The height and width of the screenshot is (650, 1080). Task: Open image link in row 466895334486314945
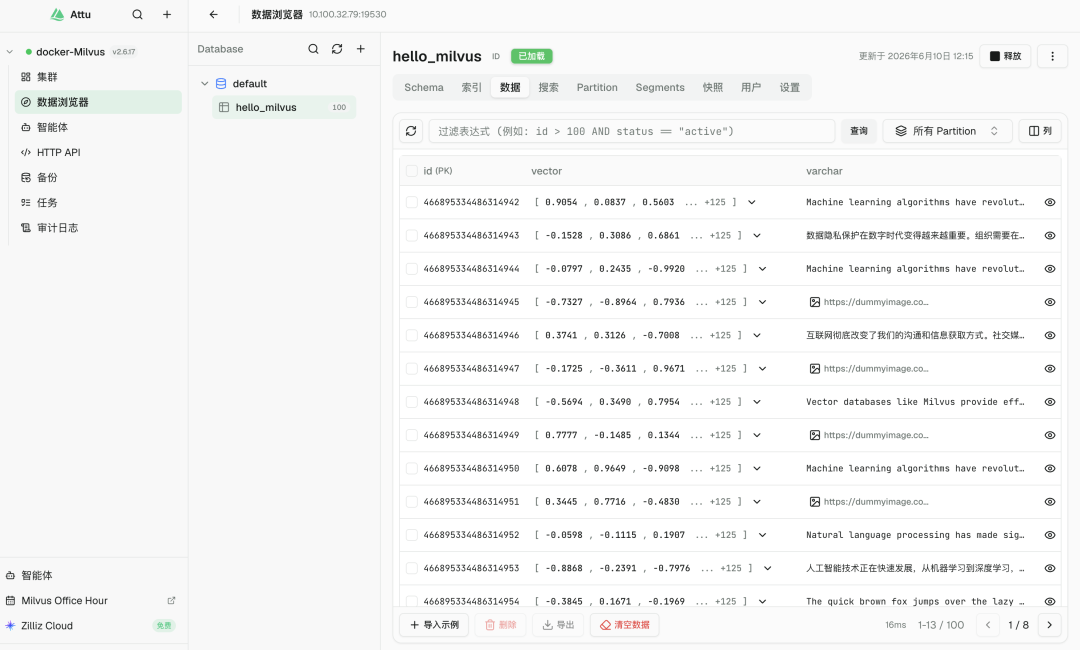point(869,302)
